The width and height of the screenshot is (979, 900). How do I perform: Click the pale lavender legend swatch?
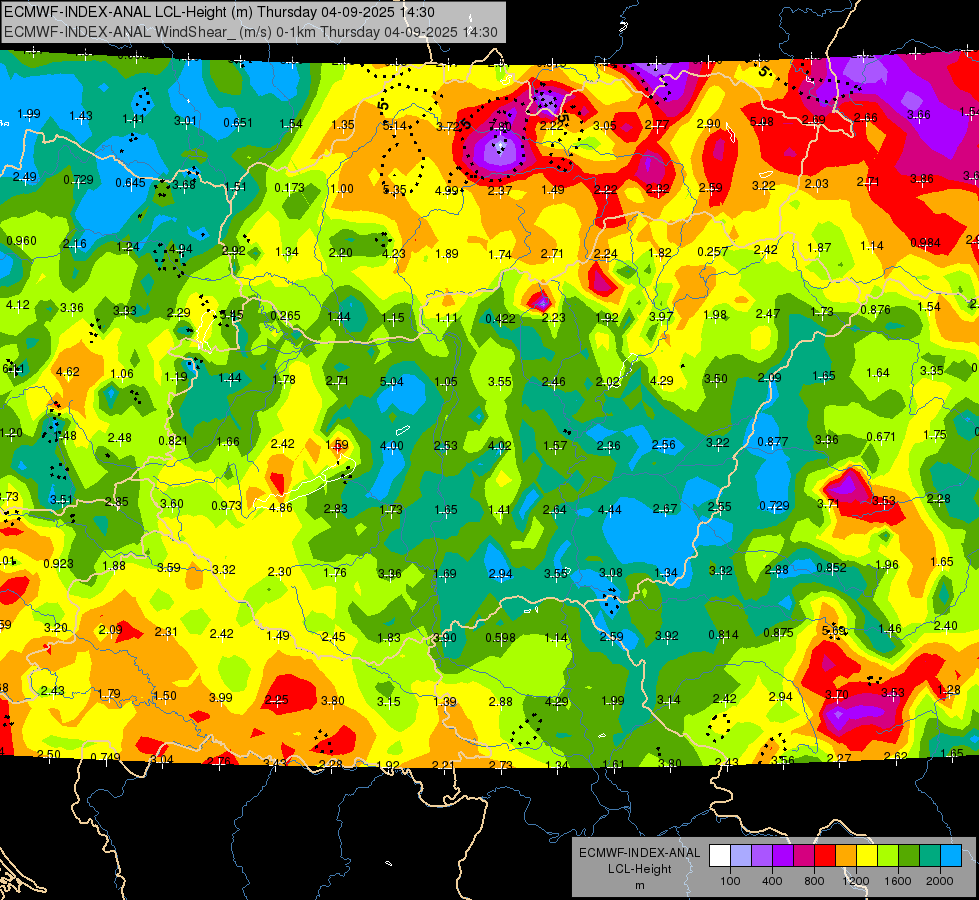click(741, 856)
